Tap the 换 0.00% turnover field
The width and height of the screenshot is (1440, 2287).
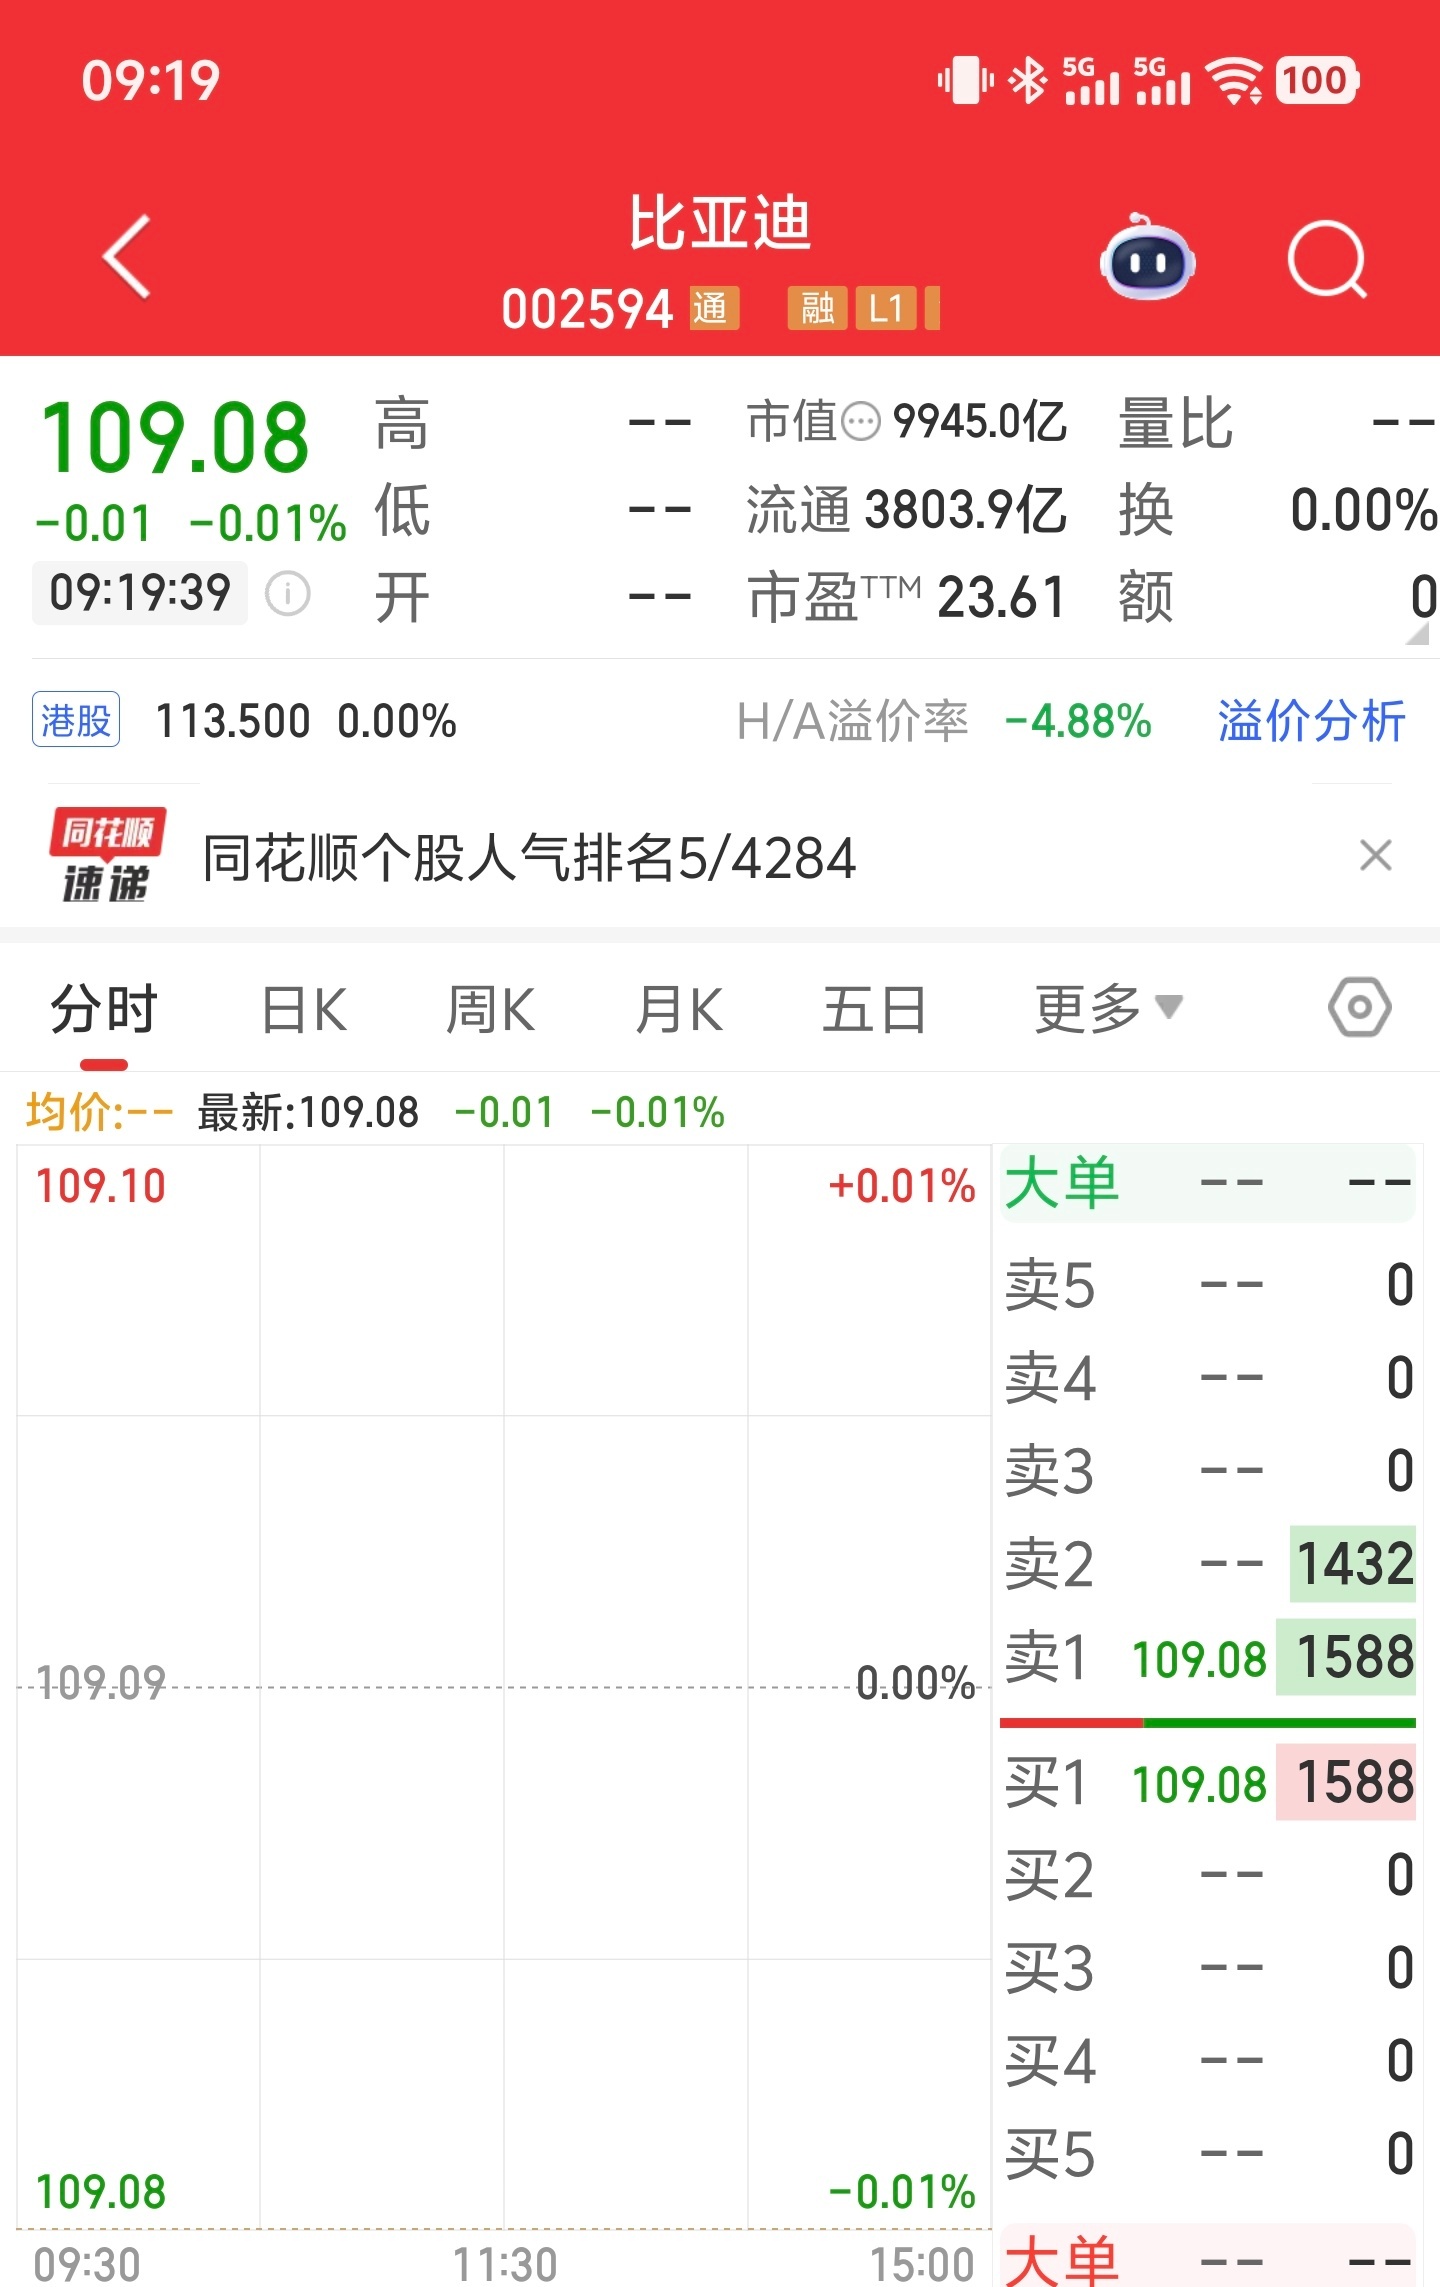click(1276, 510)
